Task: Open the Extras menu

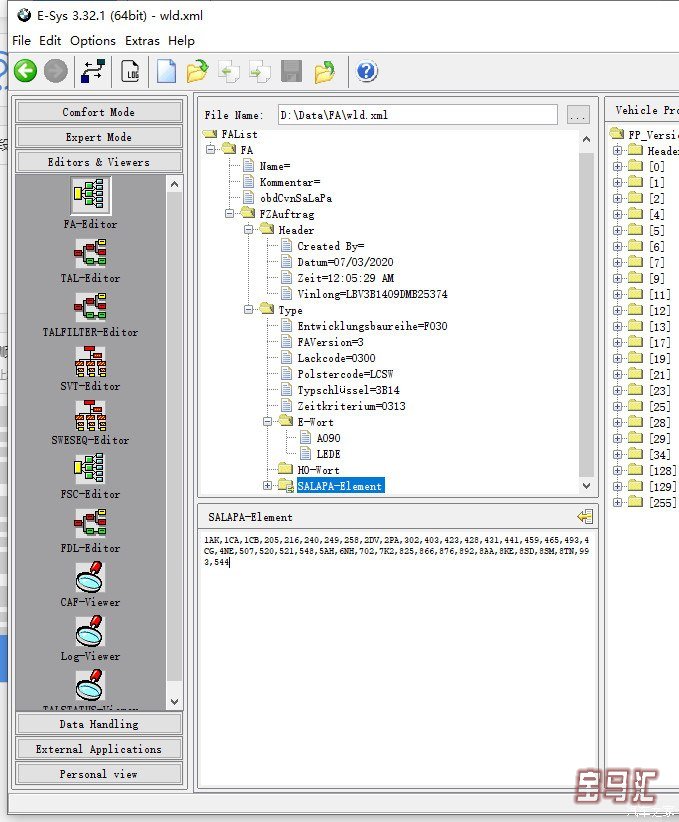Action: (142, 41)
